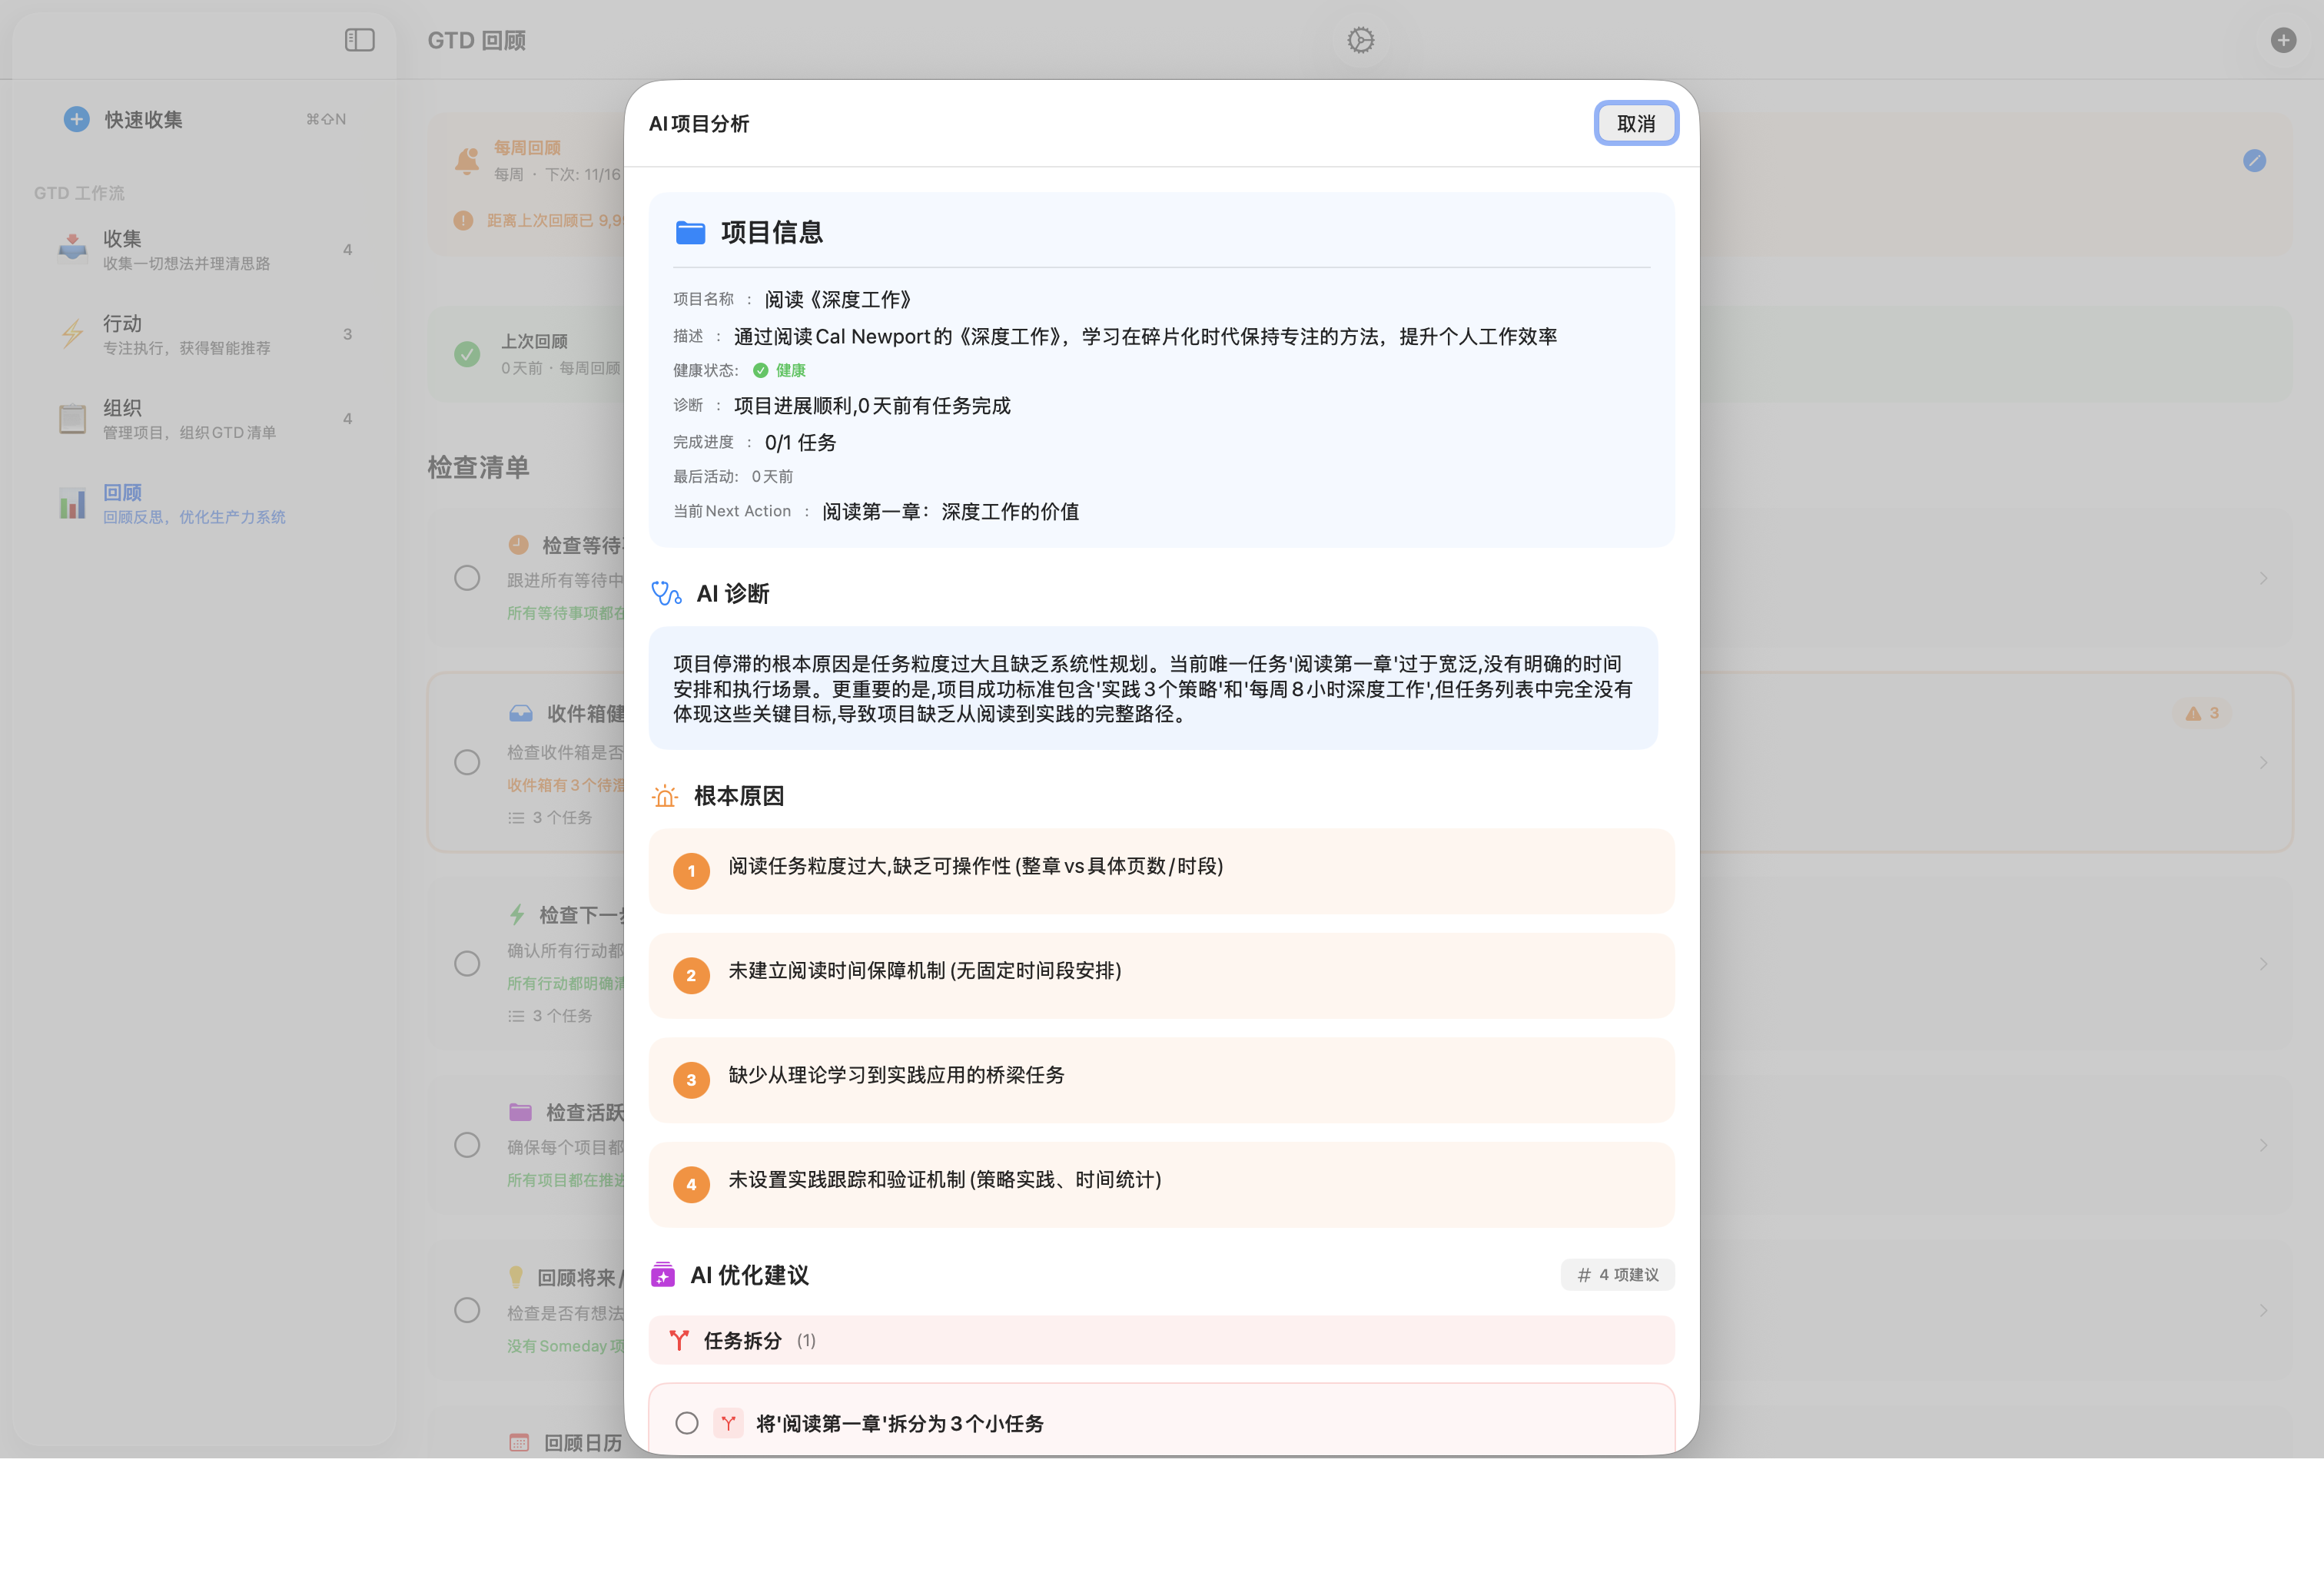This screenshot has height=1569, width=2324.
Task: Click the 组织 clipboard icon in sidebar
Action: [72, 417]
